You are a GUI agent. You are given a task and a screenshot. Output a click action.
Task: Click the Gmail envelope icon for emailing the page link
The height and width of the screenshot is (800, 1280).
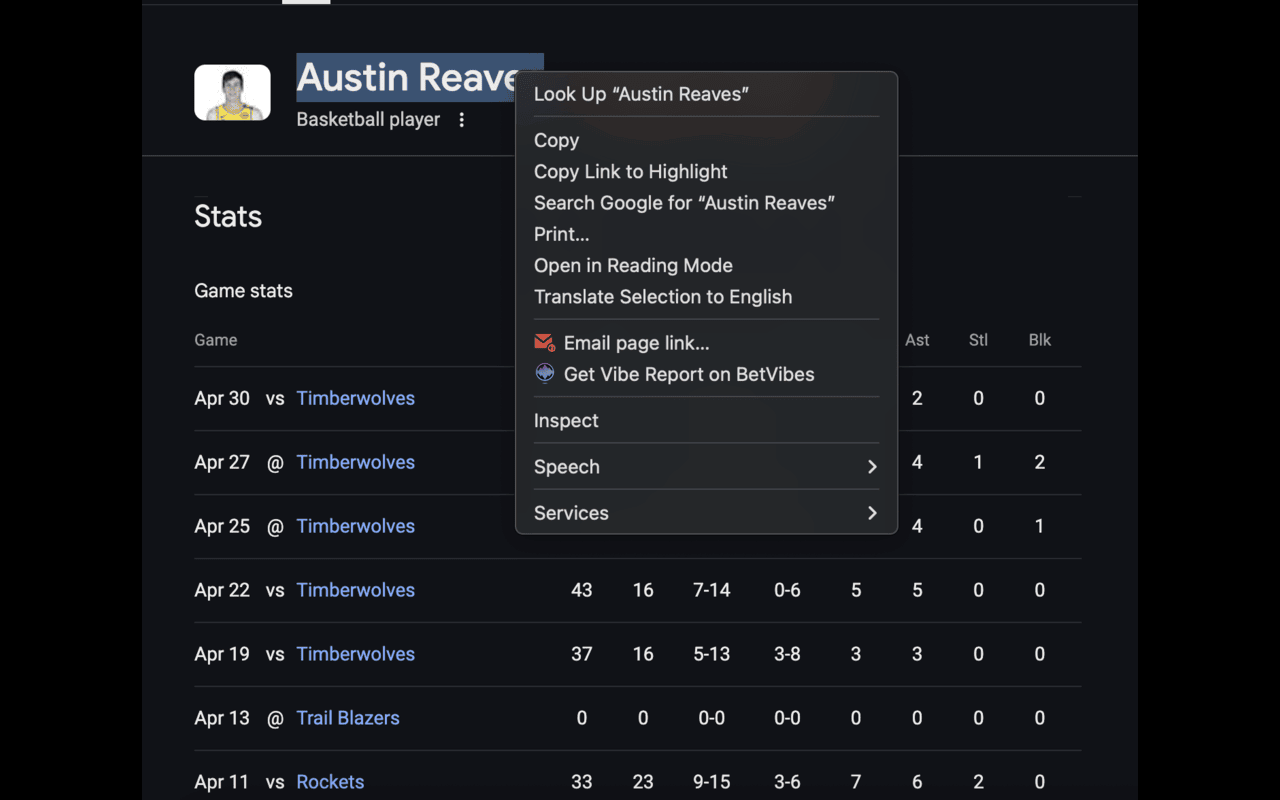tap(544, 343)
